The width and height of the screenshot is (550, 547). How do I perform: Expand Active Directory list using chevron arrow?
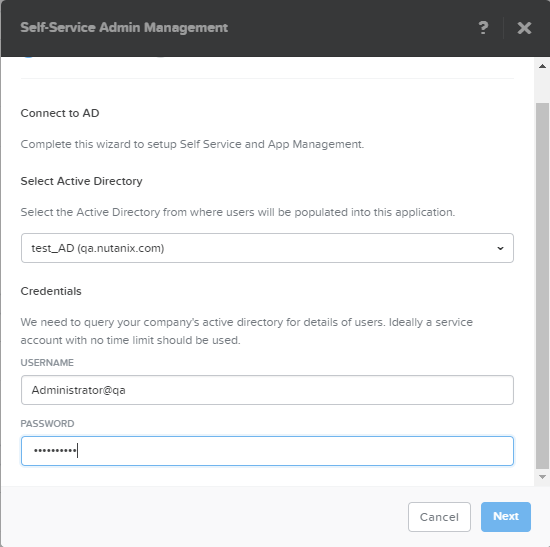pos(501,248)
